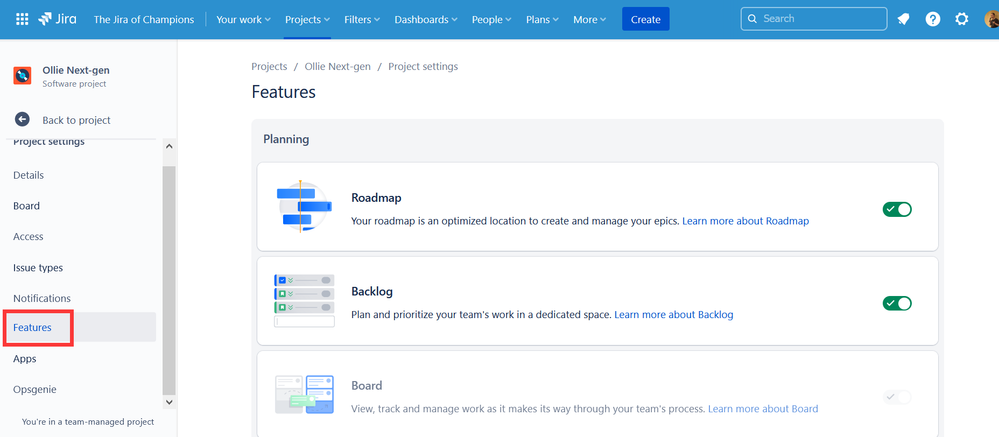Expand the Plans dropdown

pyautogui.click(x=542, y=20)
